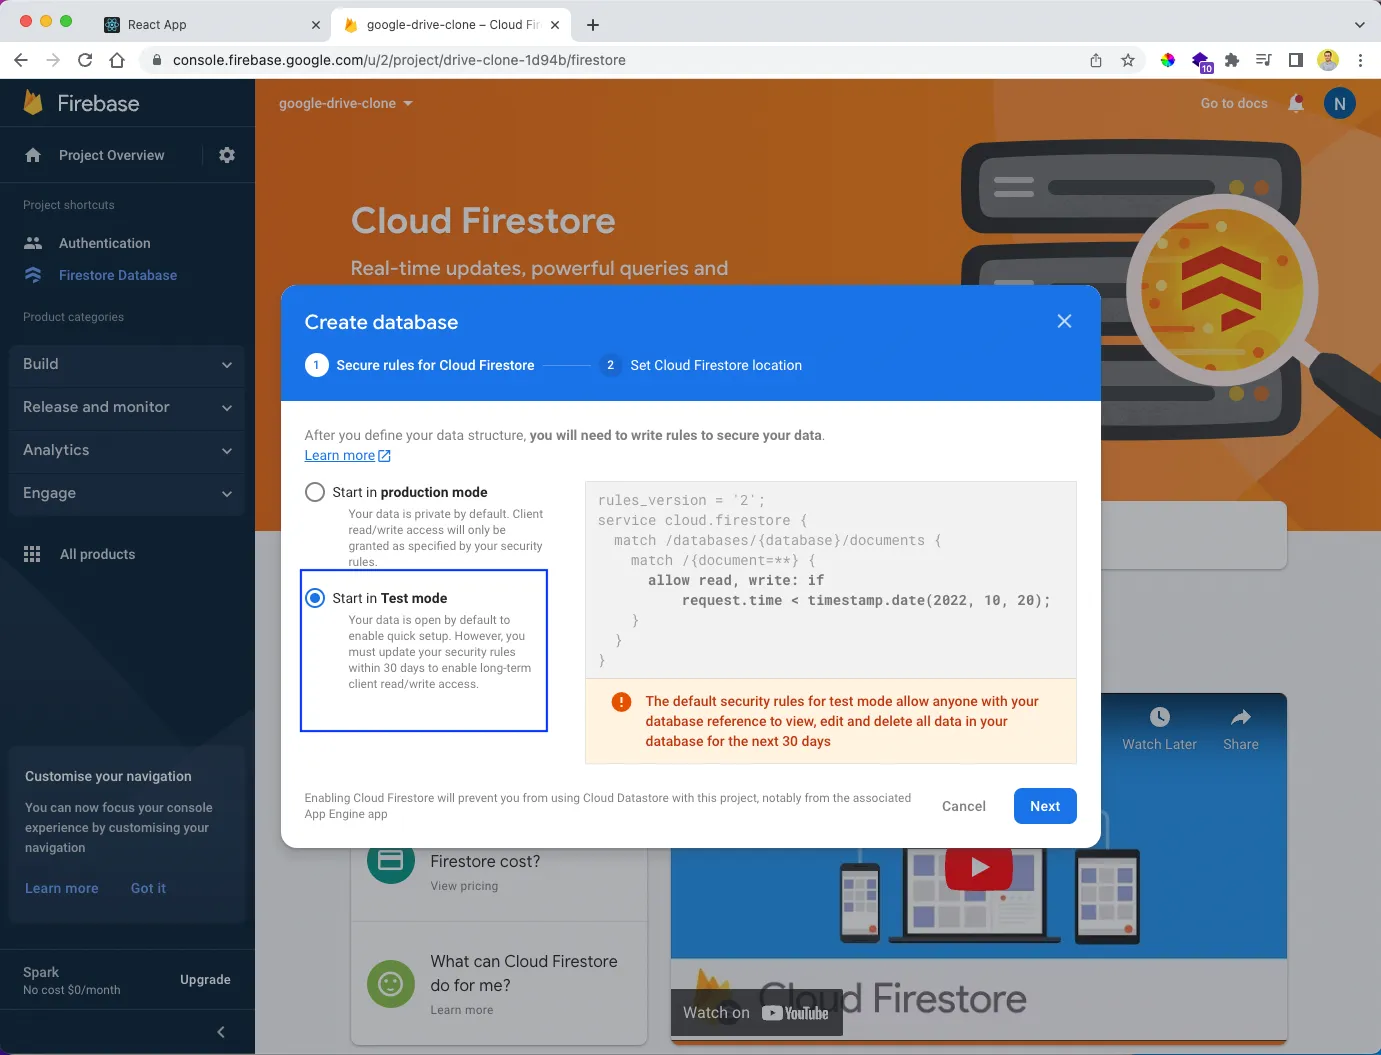Open Firestore Database in the sidebar
The width and height of the screenshot is (1381, 1055).
[118, 275]
